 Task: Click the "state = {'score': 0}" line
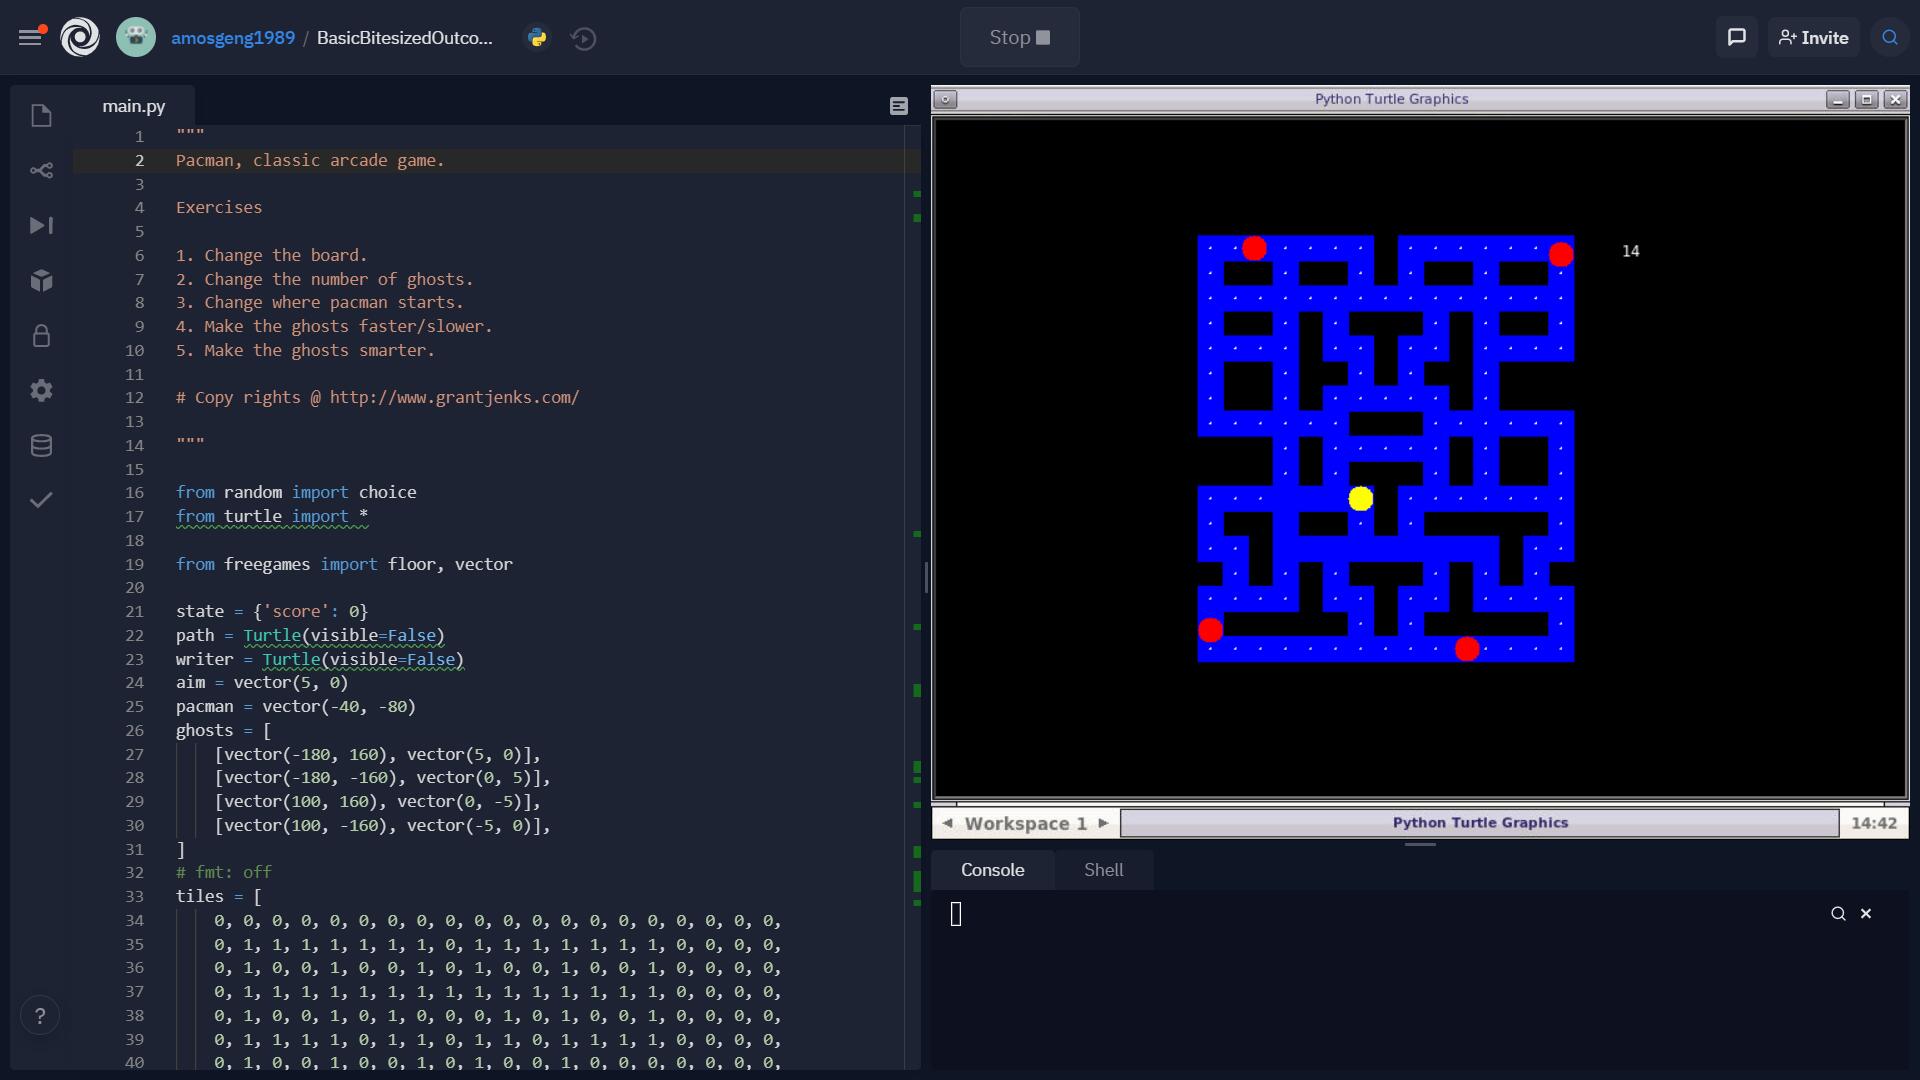point(272,611)
